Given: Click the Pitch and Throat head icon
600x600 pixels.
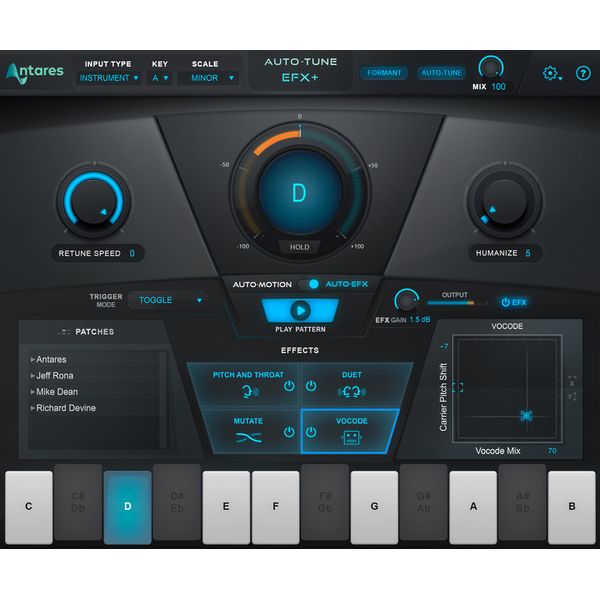Looking at the screenshot, I should 250,392.
